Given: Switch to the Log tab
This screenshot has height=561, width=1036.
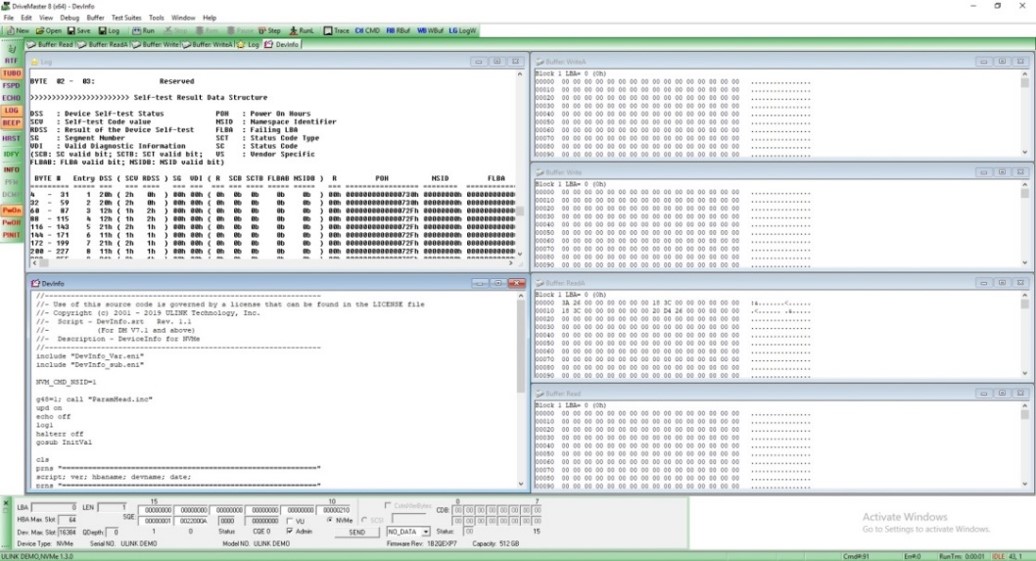Looking at the screenshot, I should point(248,44).
